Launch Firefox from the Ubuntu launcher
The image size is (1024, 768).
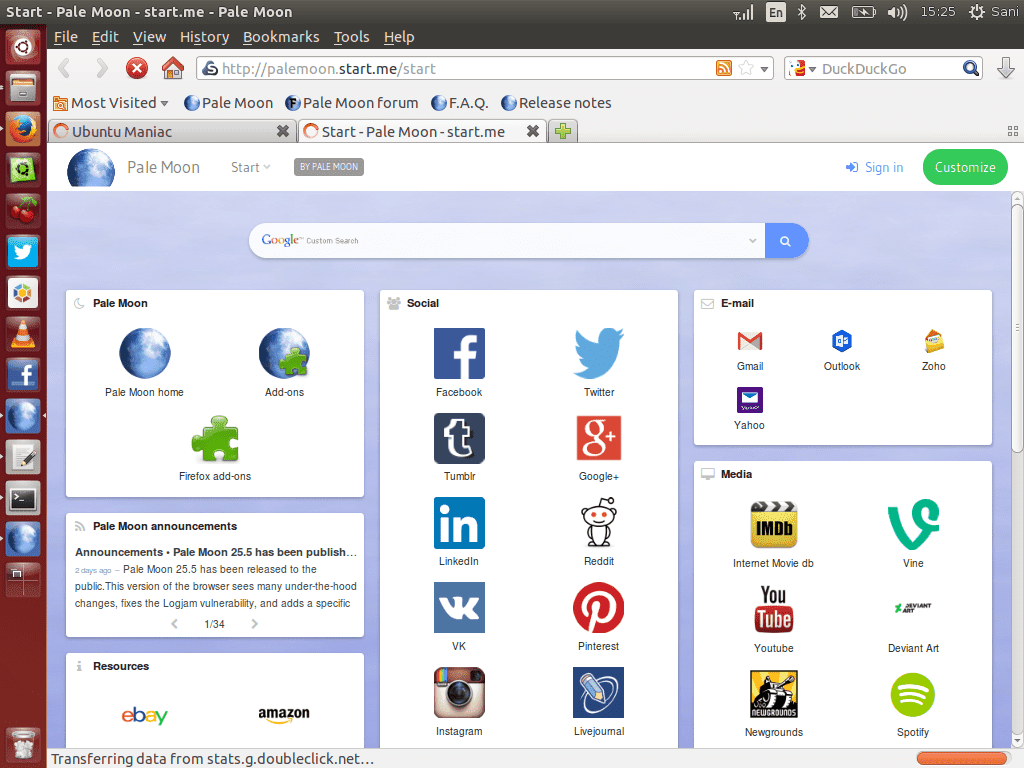click(x=23, y=129)
